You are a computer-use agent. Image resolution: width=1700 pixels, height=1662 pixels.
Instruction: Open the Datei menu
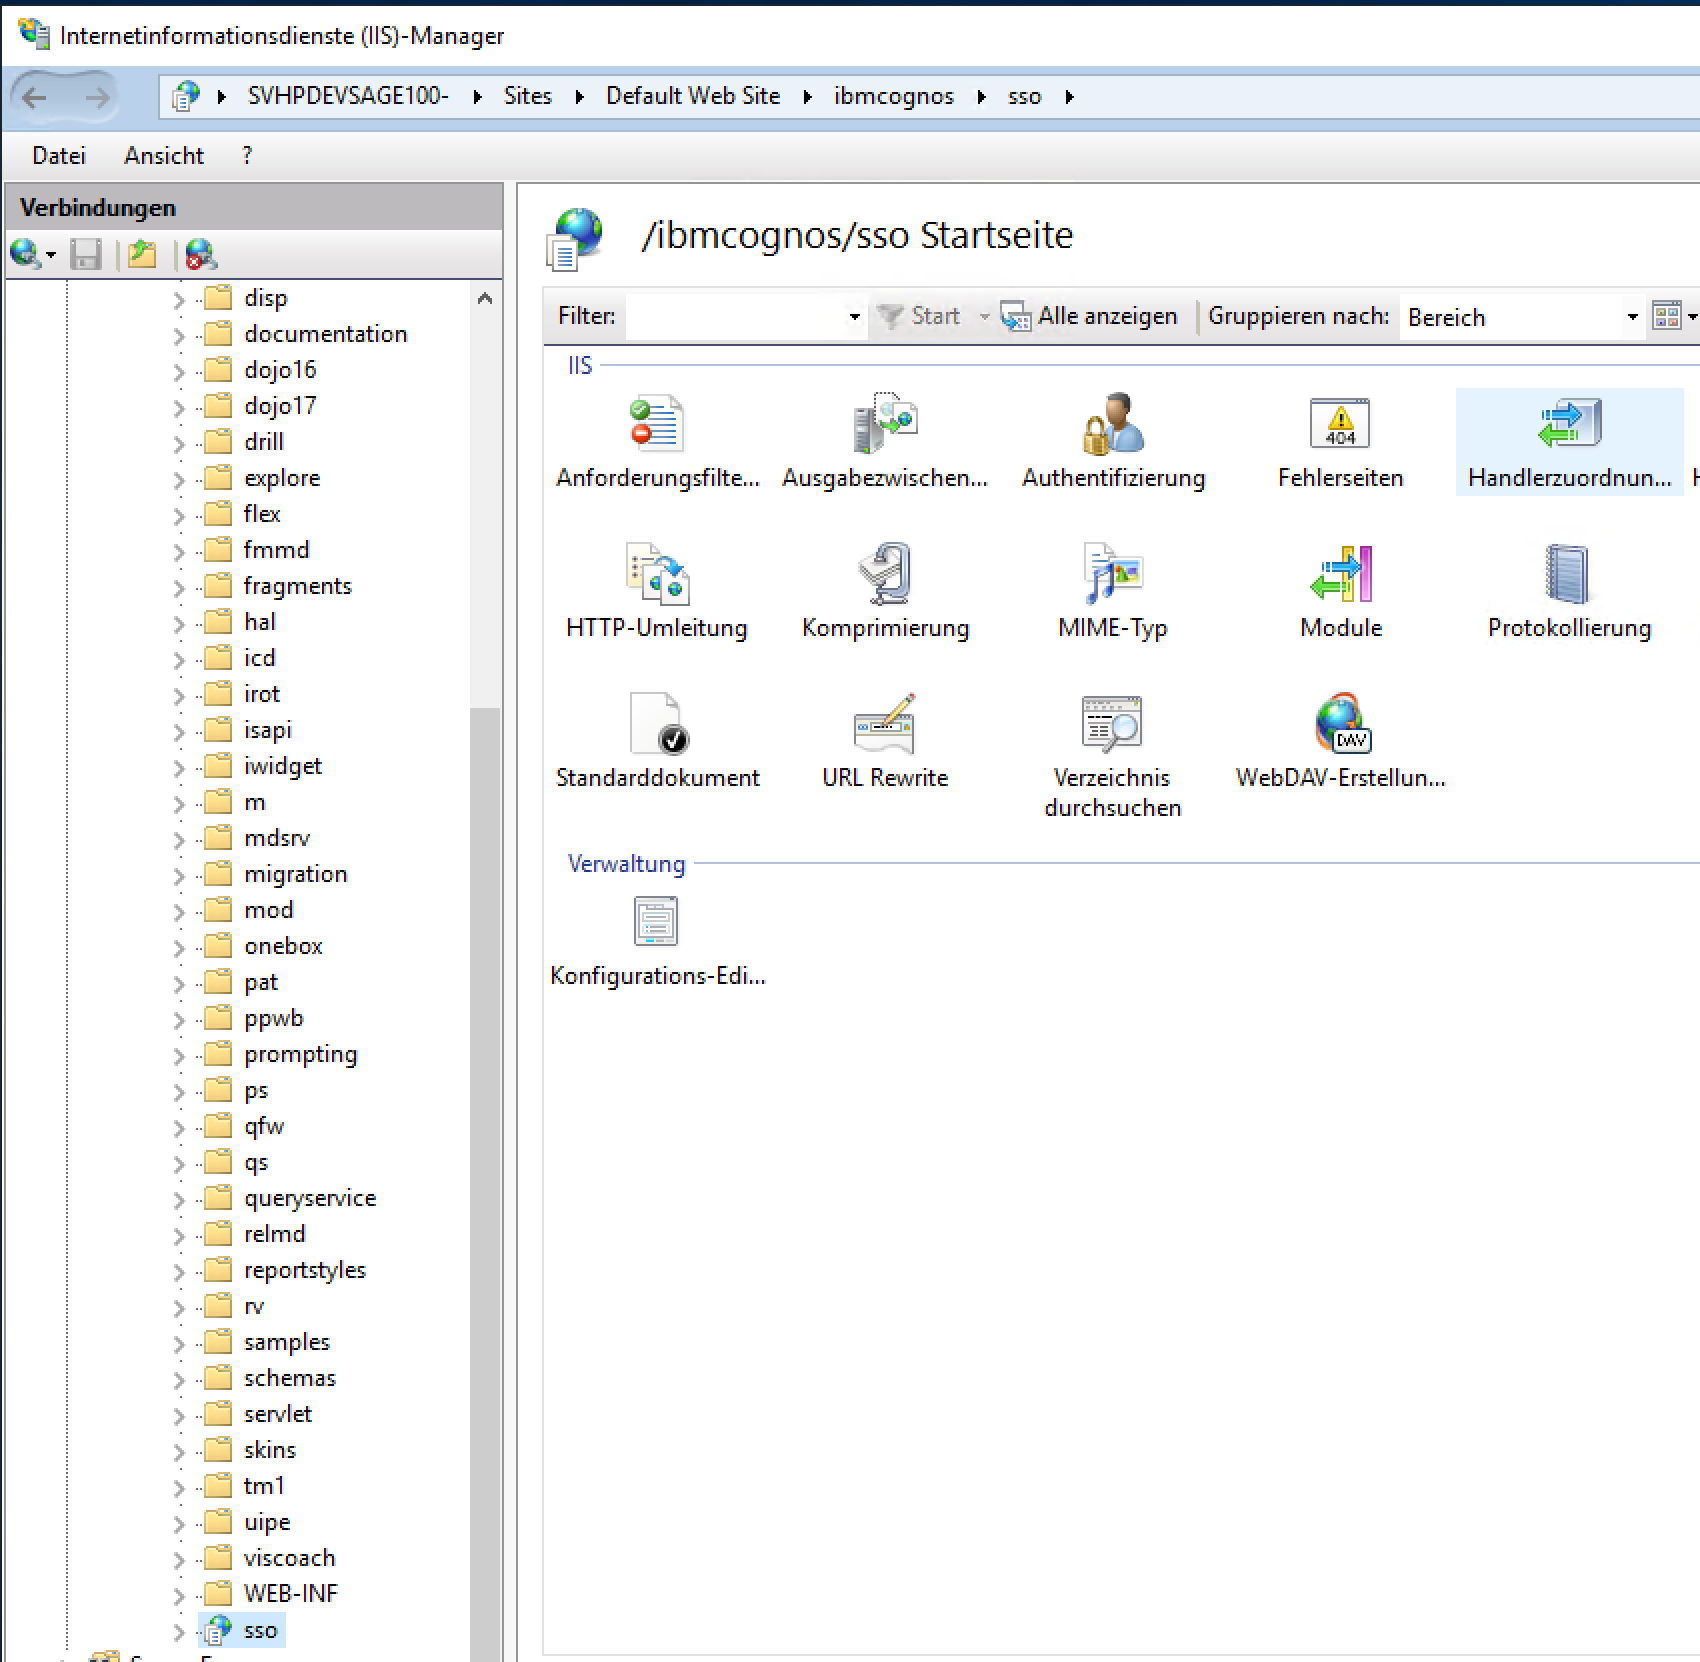(x=59, y=156)
